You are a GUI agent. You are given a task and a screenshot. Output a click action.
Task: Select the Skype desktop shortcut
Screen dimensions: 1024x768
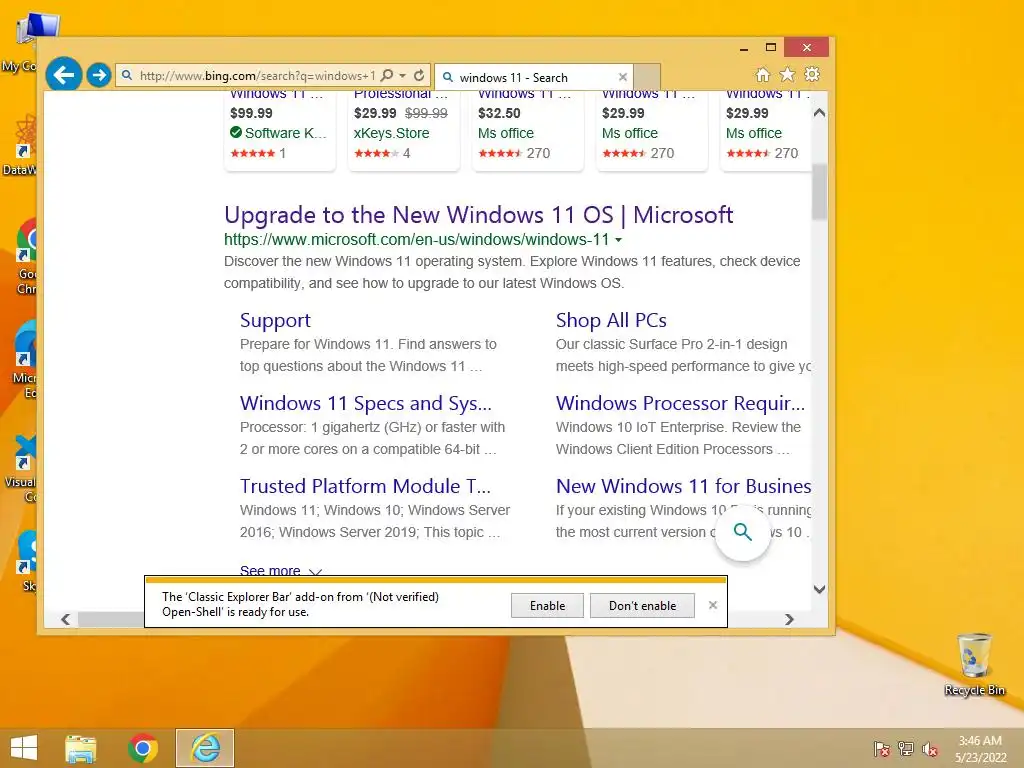tap(28, 562)
